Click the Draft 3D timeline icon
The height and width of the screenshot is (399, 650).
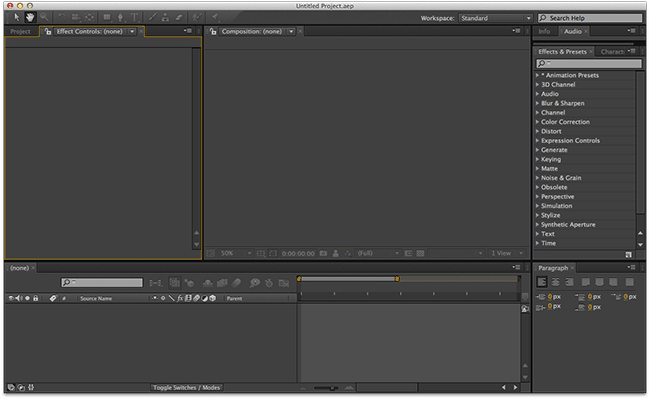[189, 283]
